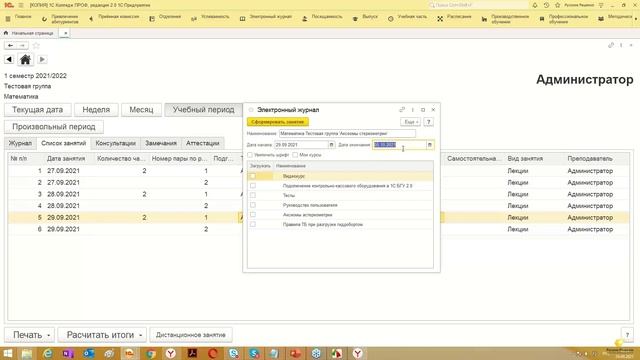This screenshot has height=360, width=640.
Task: Click the search field in title bar
Action: 478,5
